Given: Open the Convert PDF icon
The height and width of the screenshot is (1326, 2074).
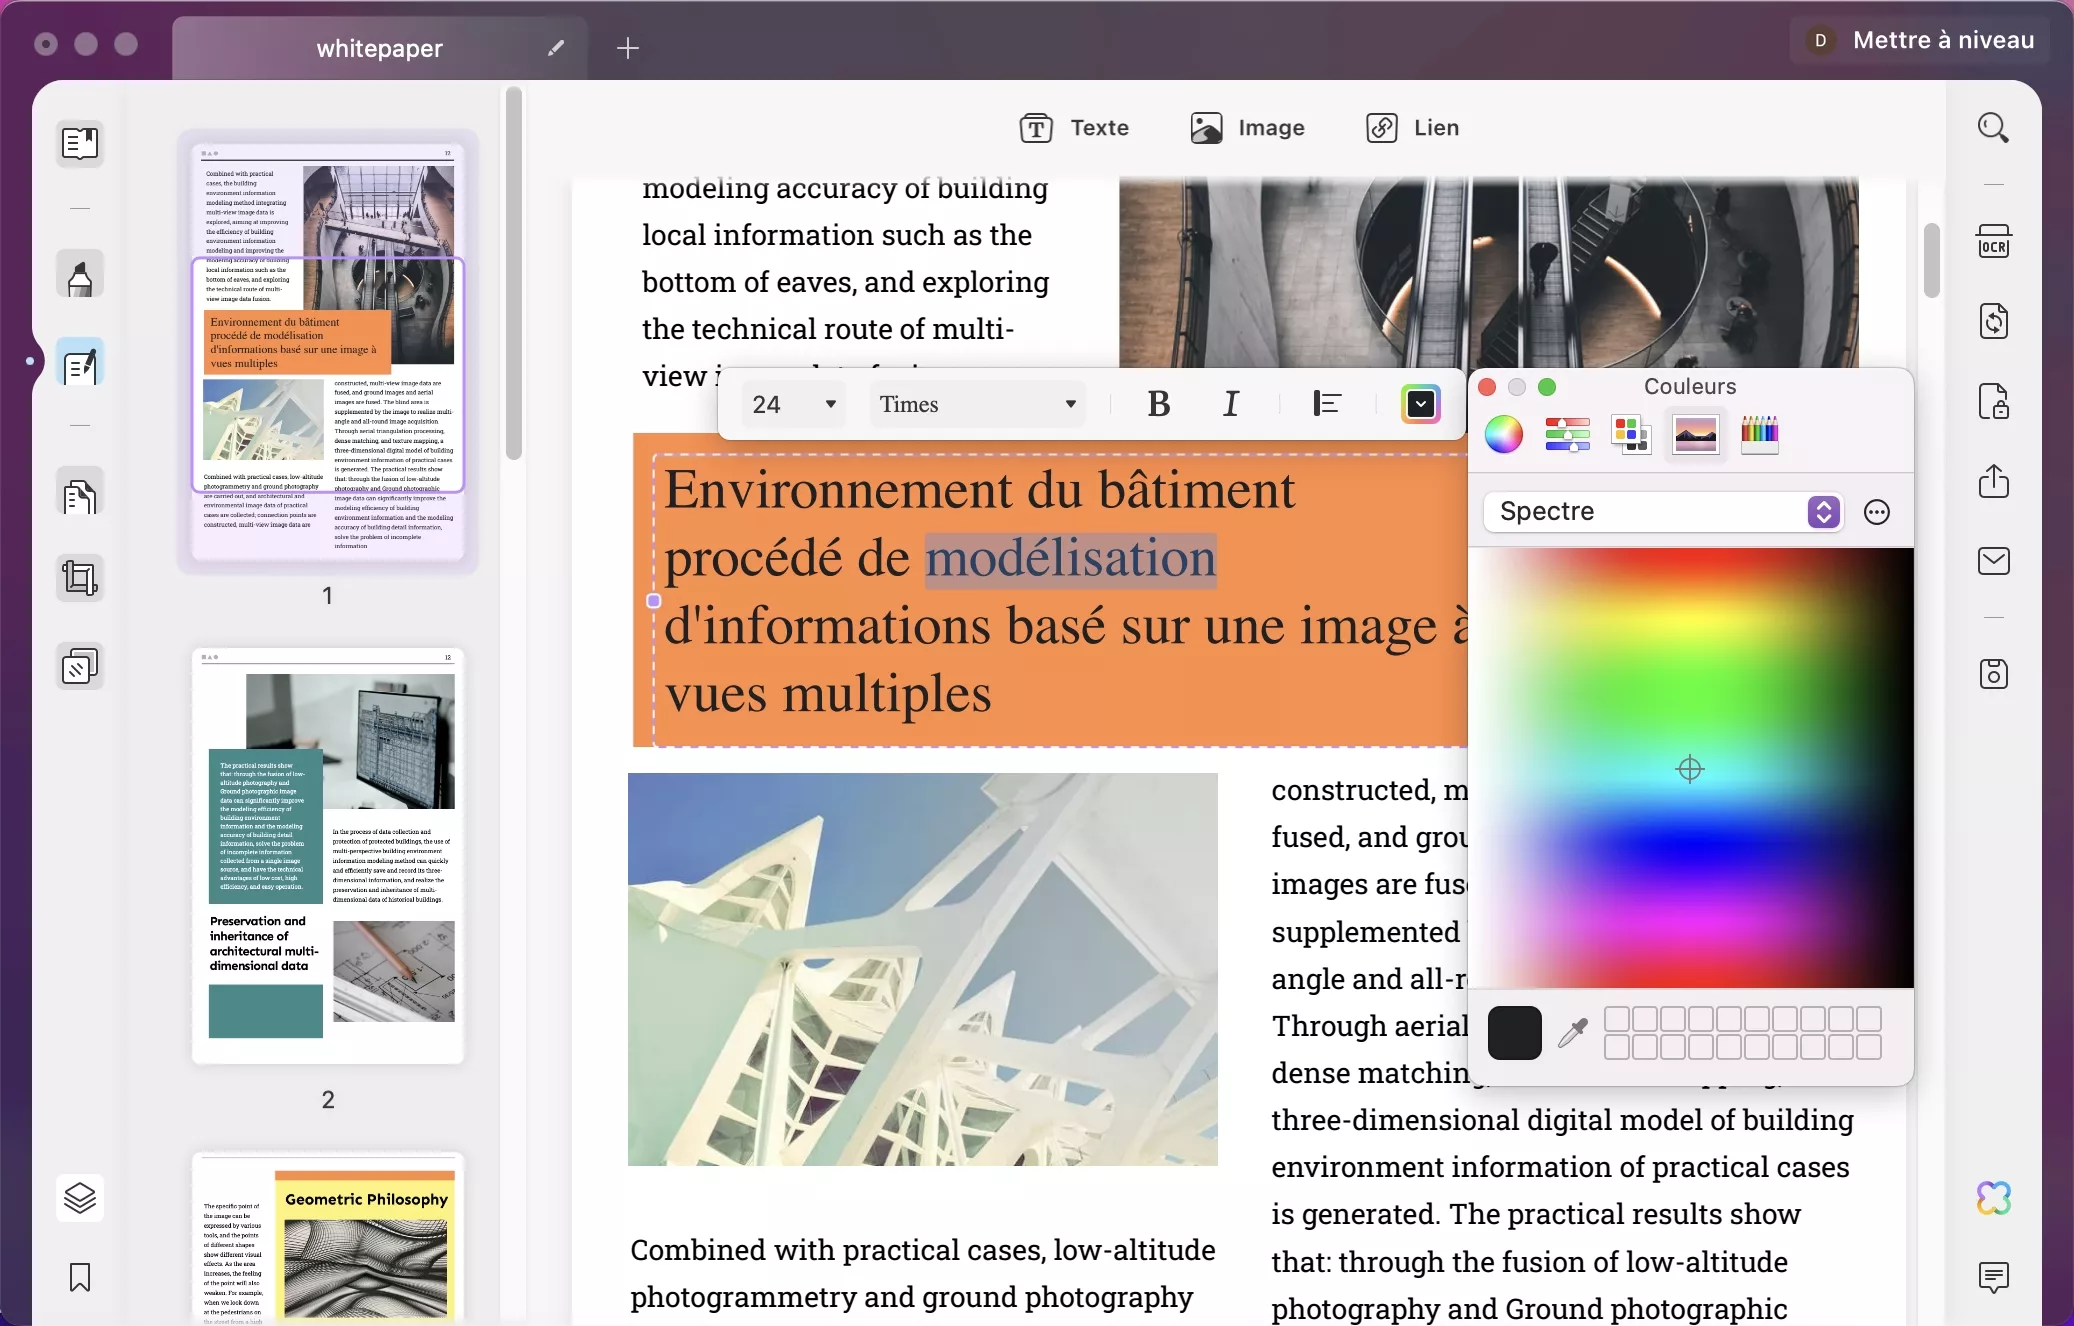Looking at the screenshot, I should pos(1993,321).
